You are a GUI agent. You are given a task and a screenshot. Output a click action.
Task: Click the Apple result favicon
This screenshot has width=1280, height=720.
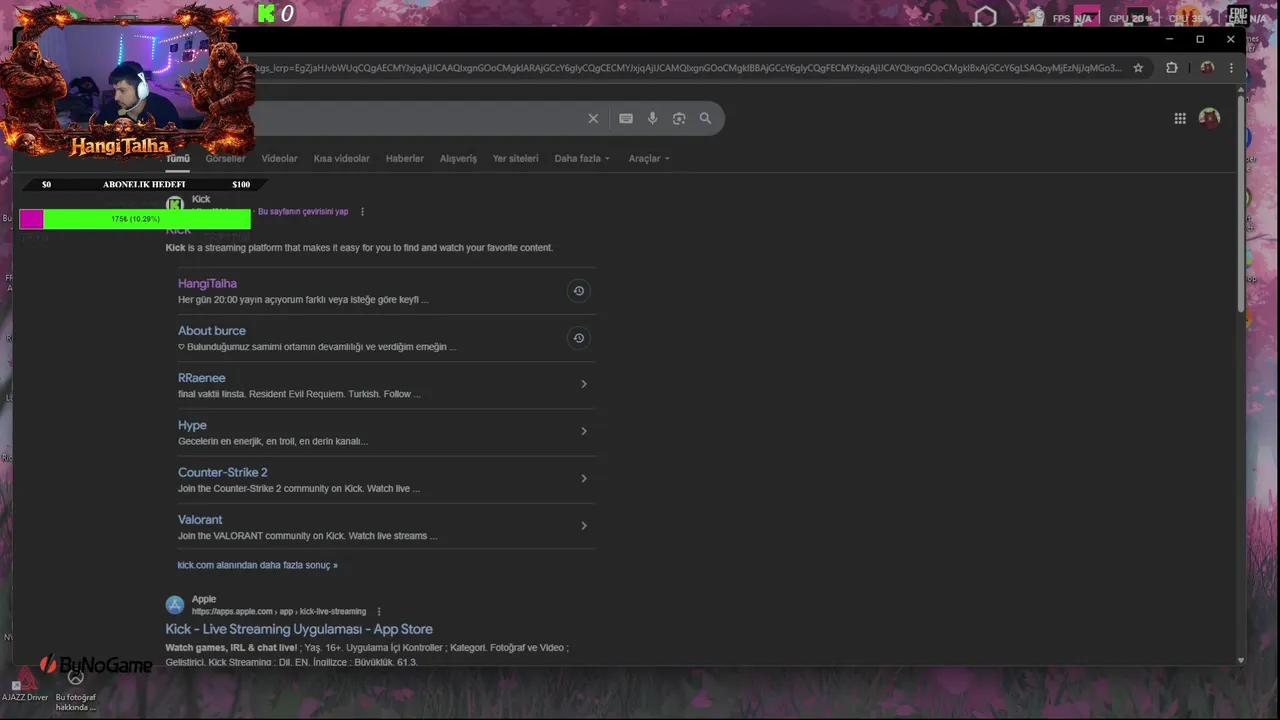coord(175,605)
